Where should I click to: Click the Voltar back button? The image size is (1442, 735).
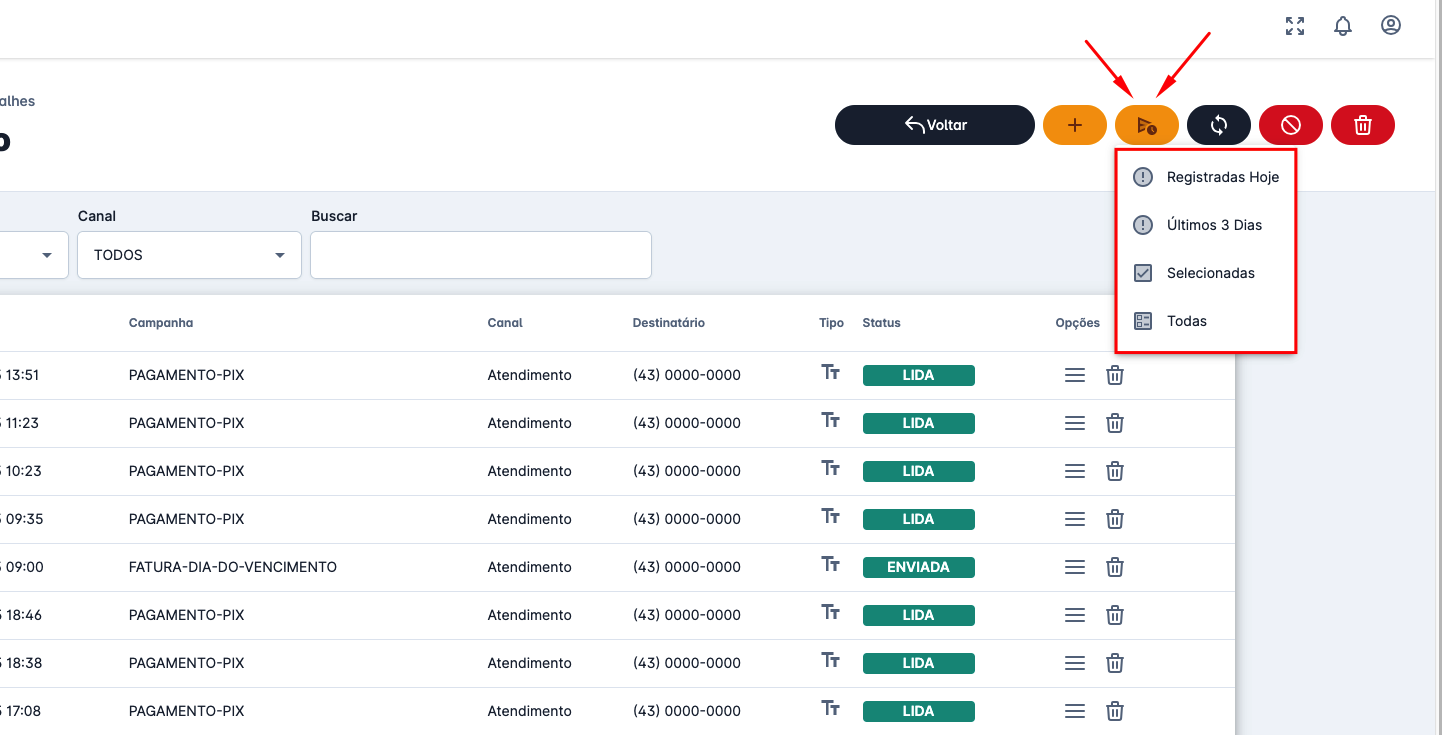pyautogui.click(x=935, y=125)
